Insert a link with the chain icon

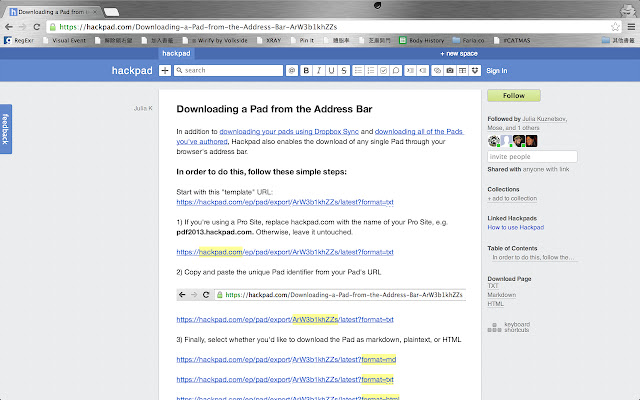tap(437, 71)
